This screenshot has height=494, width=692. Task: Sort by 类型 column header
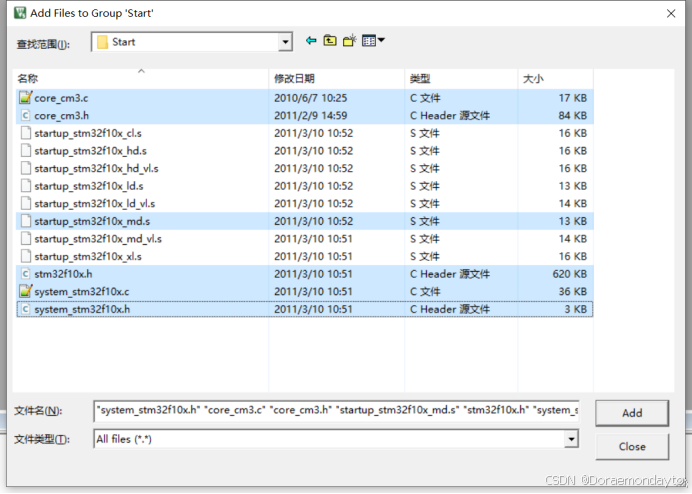tap(461, 79)
